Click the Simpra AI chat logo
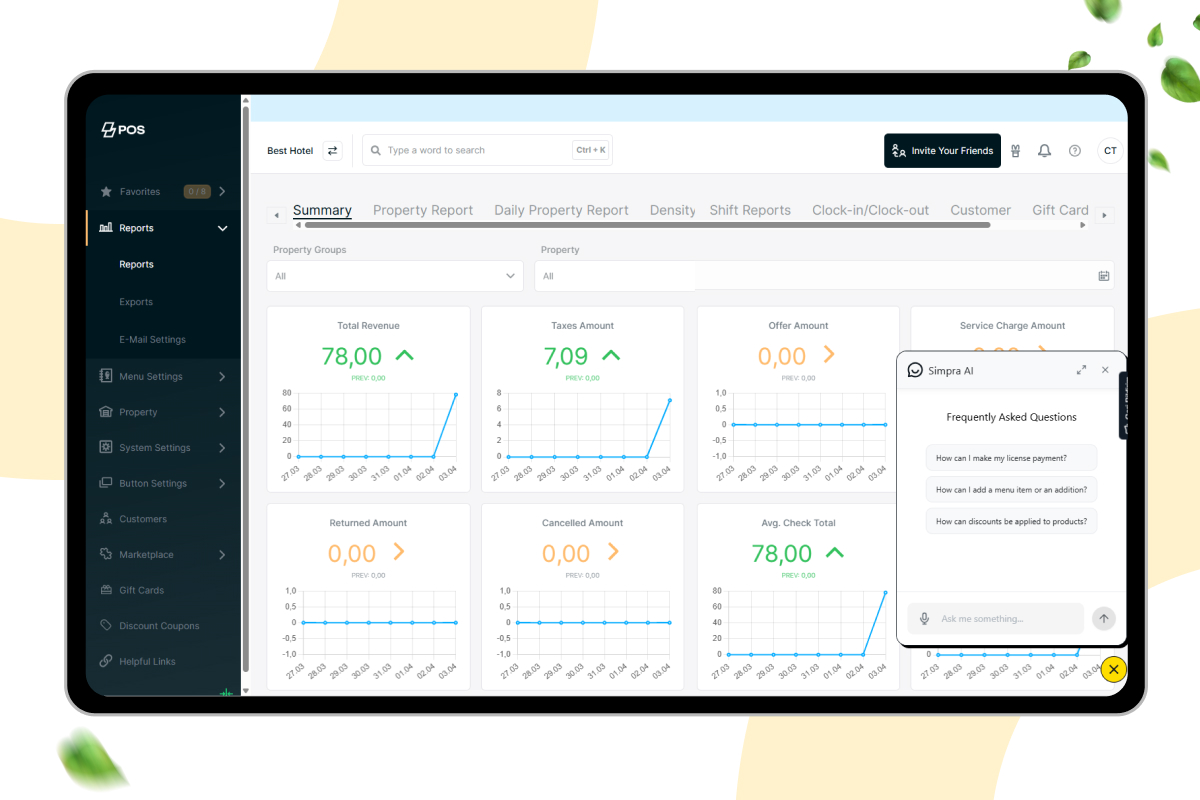Screen dimensions: 1200x800 [915, 370]
